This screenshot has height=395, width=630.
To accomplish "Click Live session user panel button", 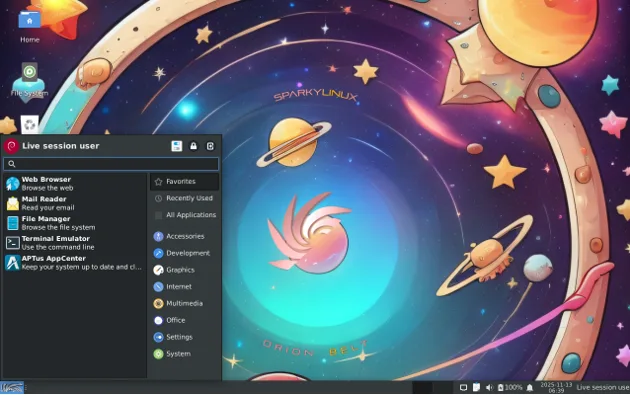I will (603, 388).
